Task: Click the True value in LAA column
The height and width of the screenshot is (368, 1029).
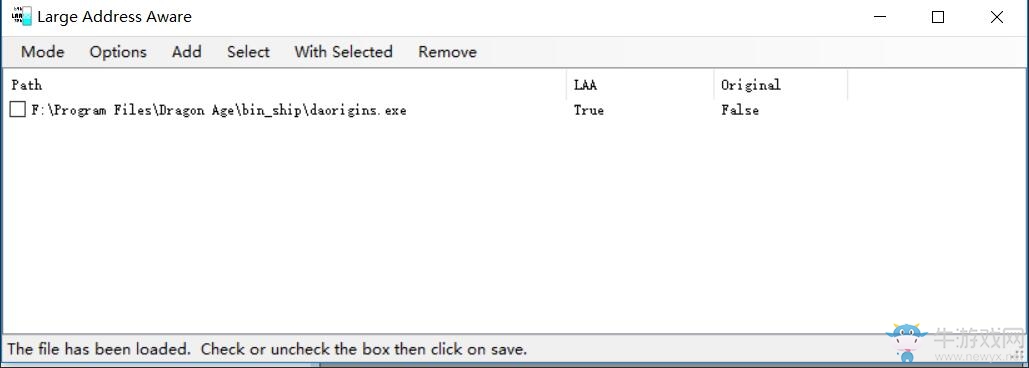Action: (x=589, y=110)
